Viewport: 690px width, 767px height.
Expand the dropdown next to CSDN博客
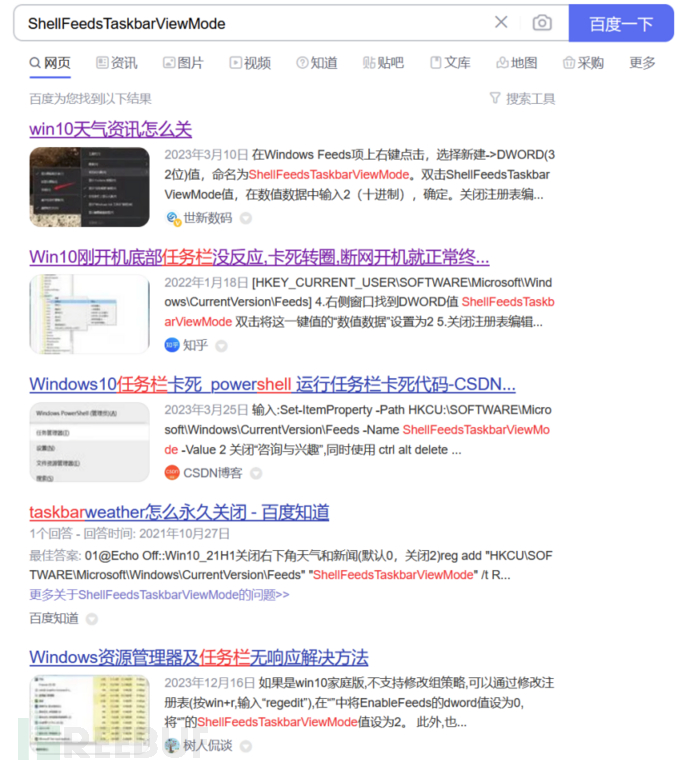tap(256, 473)
